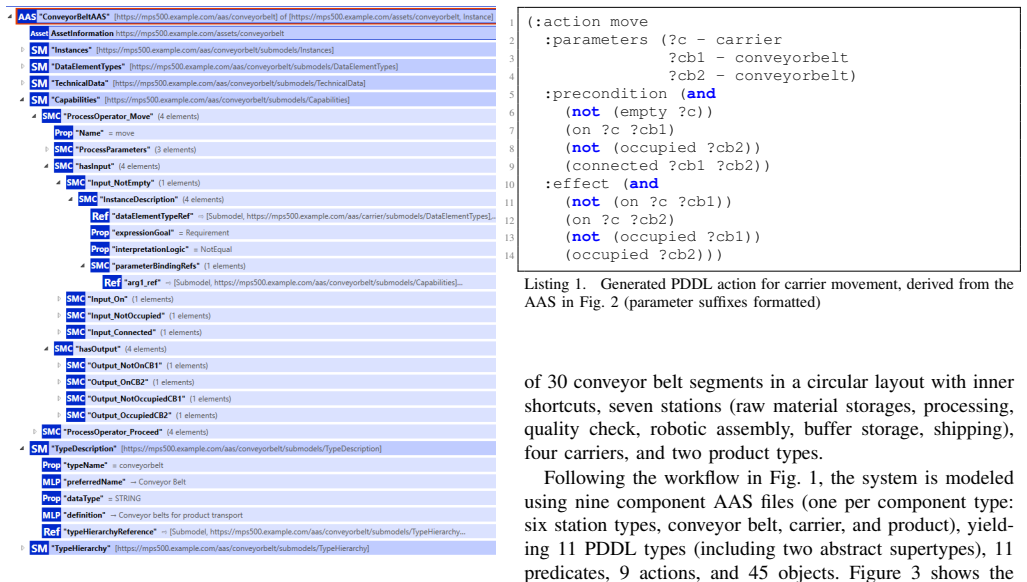Click the Prop icon next to typeName
The image size is (1027, 582).
click(x=51, y=465)
